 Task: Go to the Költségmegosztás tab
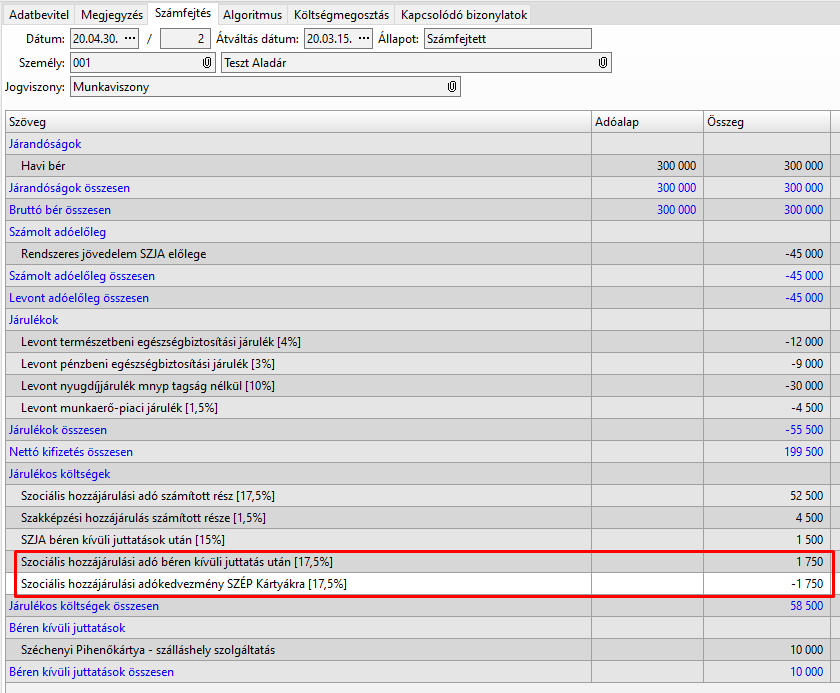341,15
